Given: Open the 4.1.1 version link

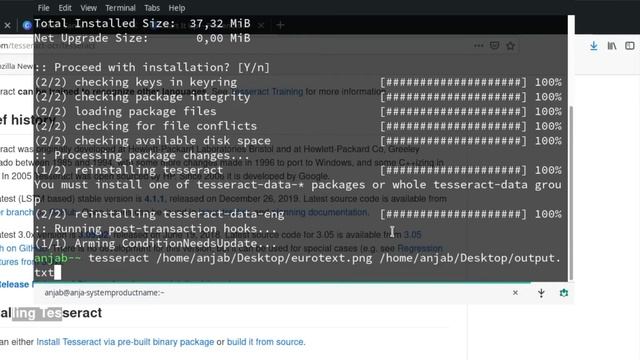Looking at the screenshot, I should coord(154,199).
